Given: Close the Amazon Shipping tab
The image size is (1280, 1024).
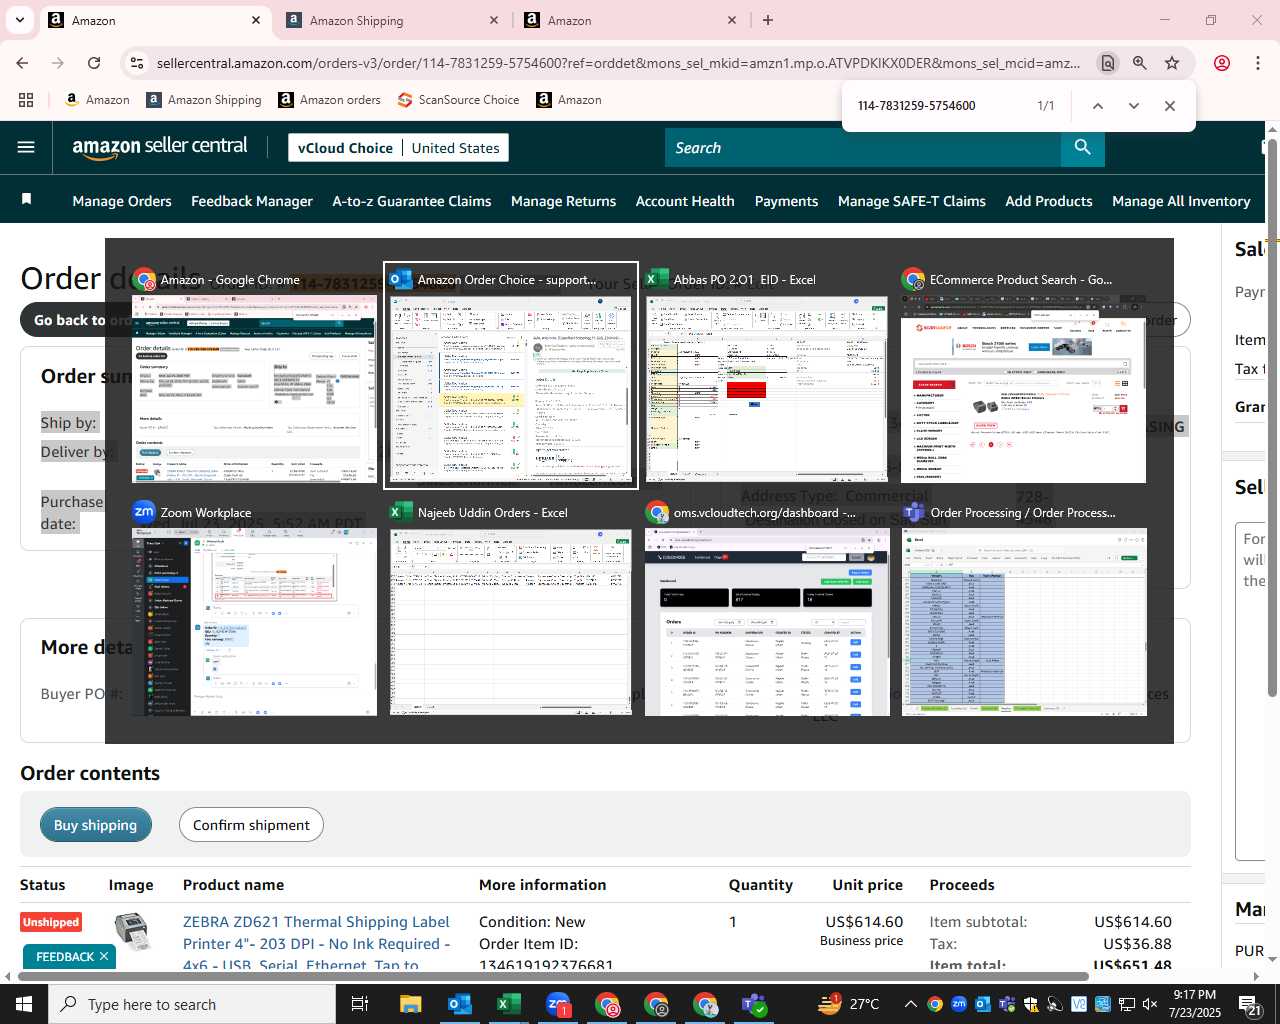Looking at the screenshot, I should [x=493, y=20].
